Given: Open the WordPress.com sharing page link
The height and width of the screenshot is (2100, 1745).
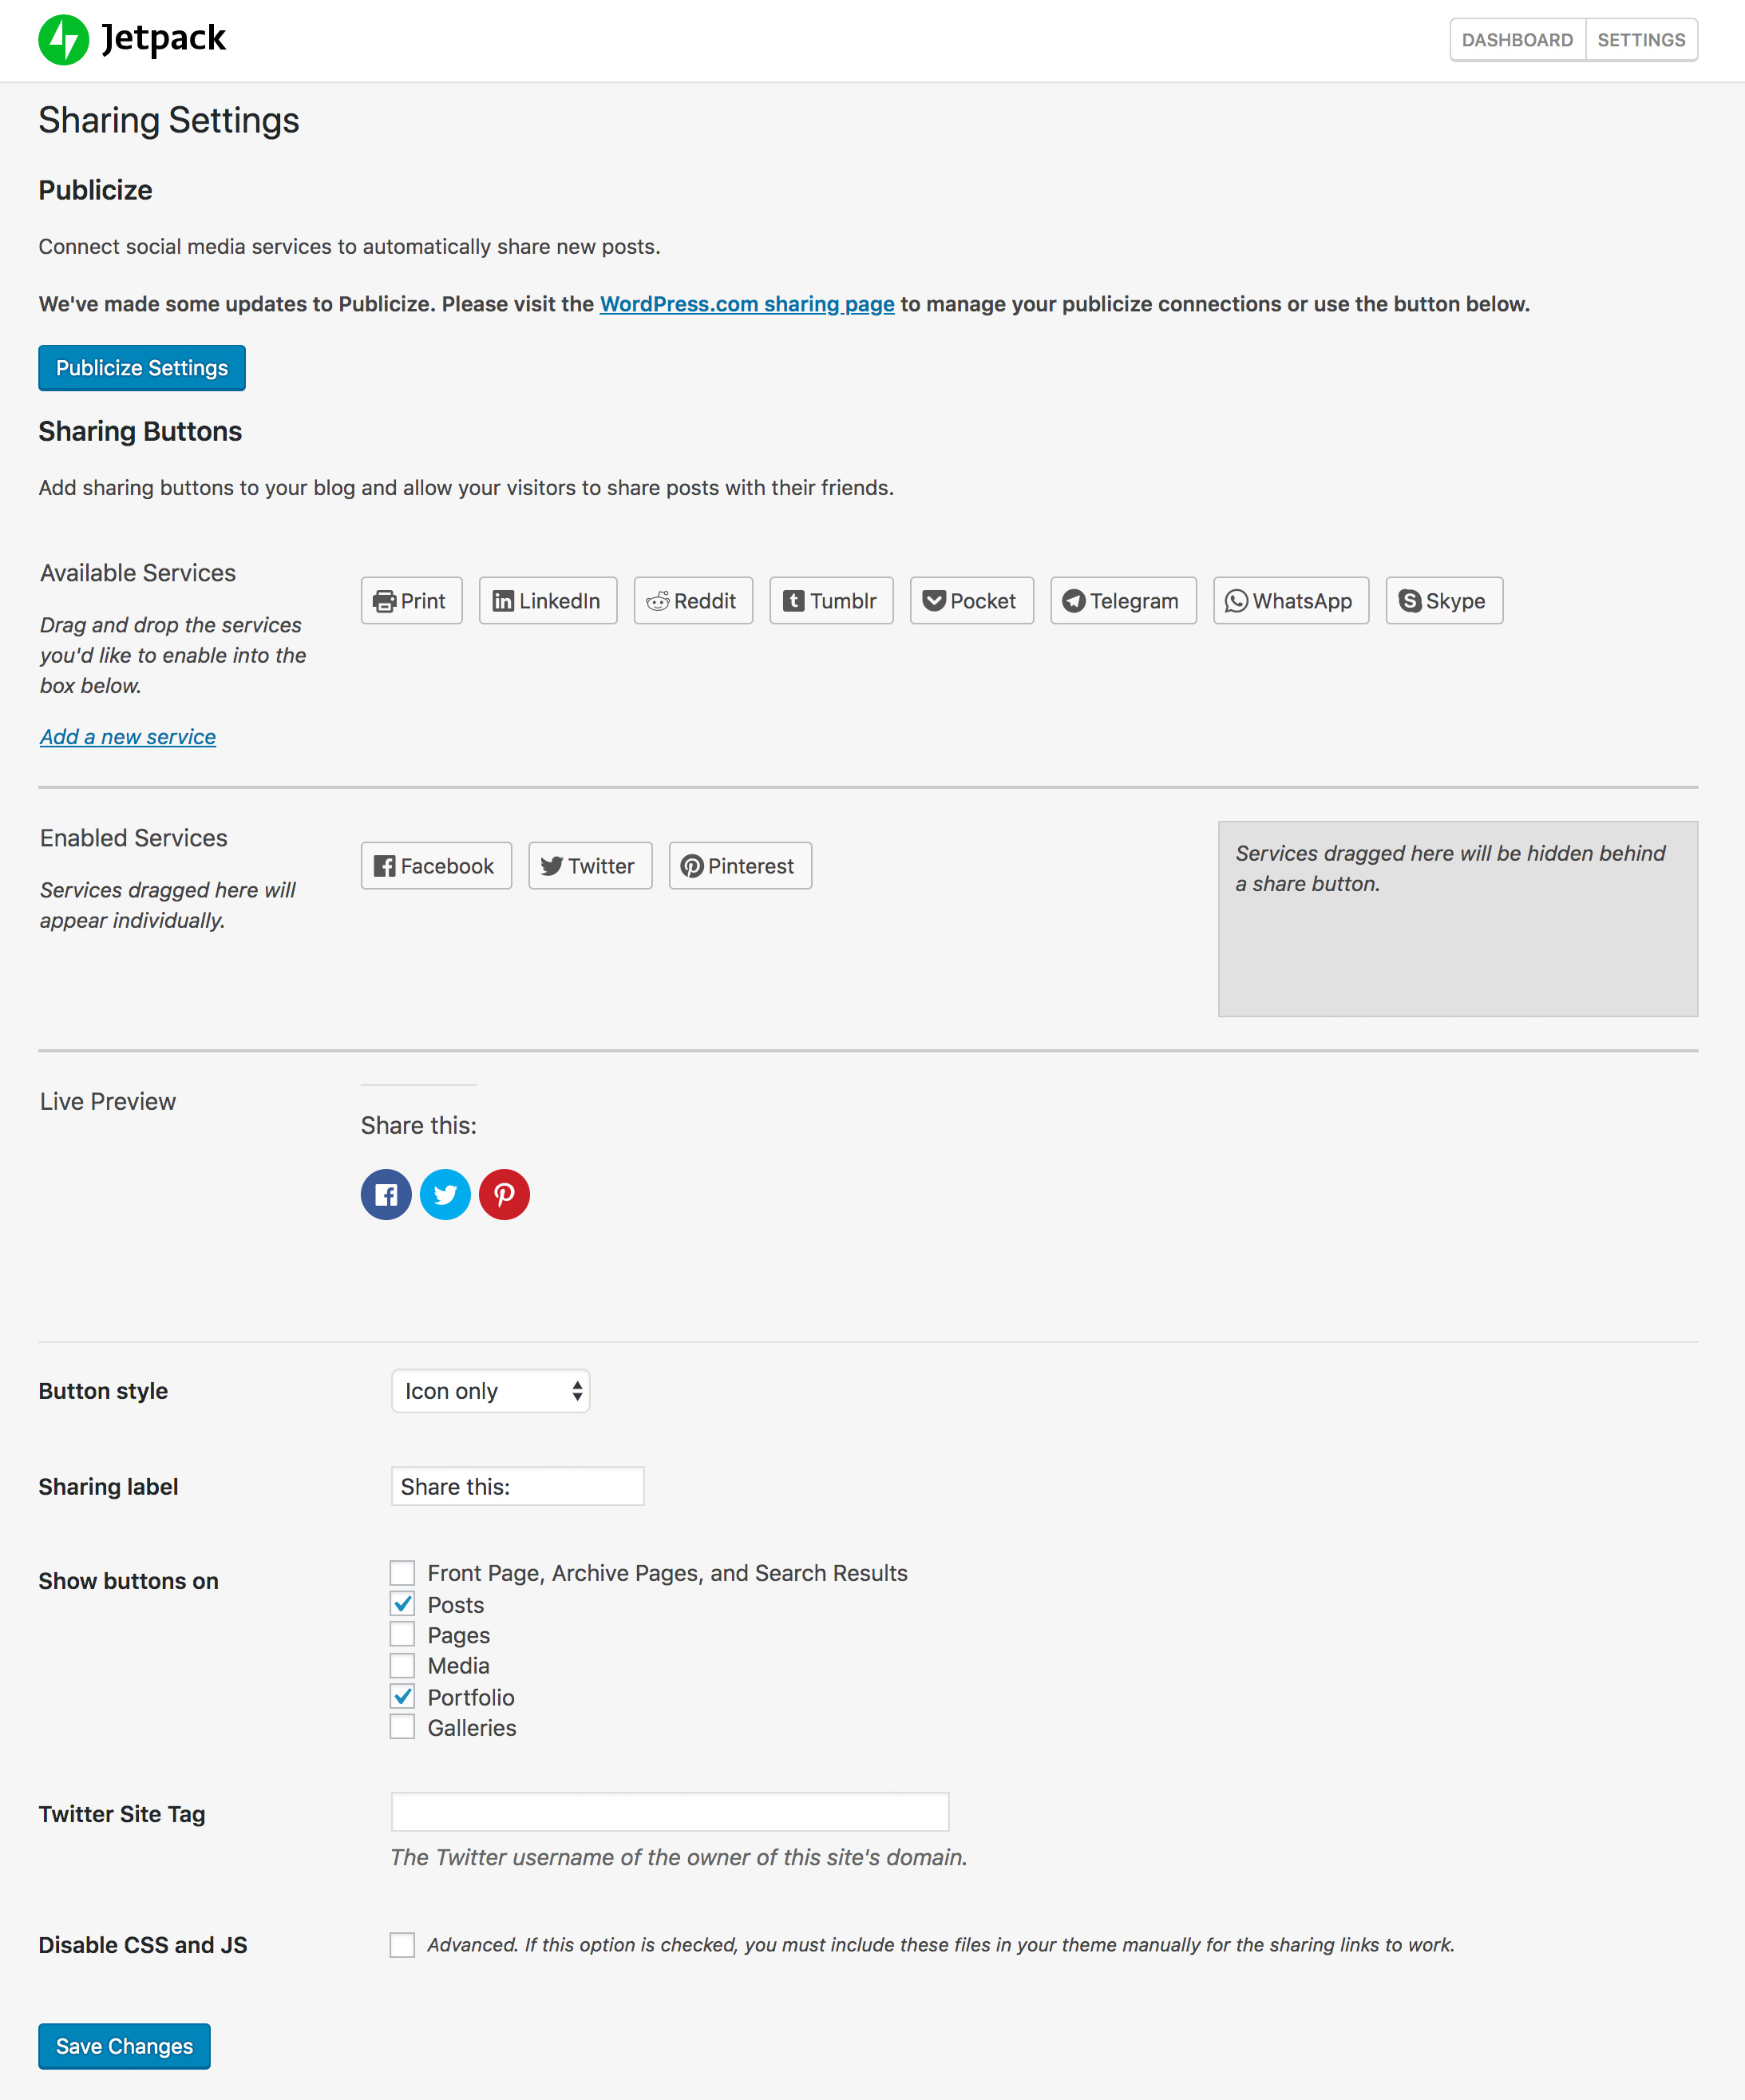Looking at the screenshot, I should 747,304.
